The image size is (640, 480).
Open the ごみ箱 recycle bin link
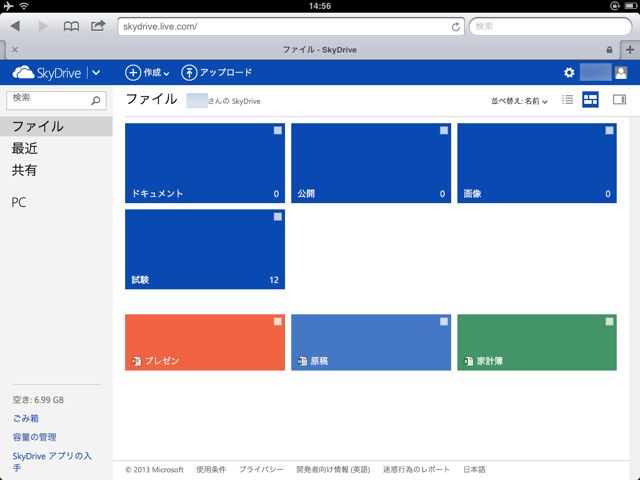(25, 418)
